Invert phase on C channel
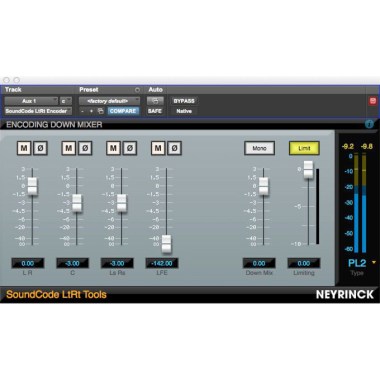380x380 pixels. coord(85,148)
